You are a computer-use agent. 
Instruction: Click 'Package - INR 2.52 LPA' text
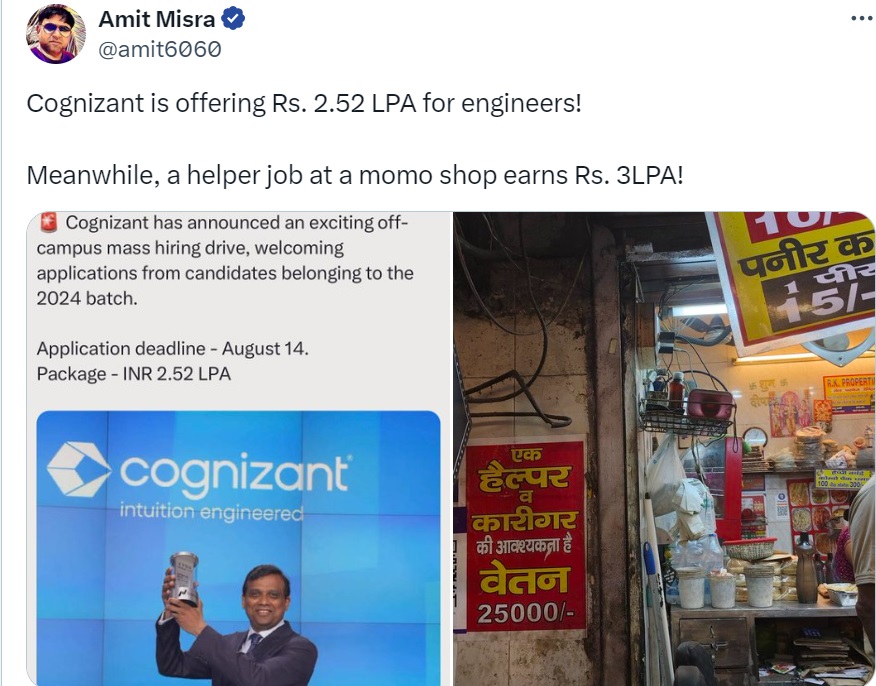(x=134, y=374)
